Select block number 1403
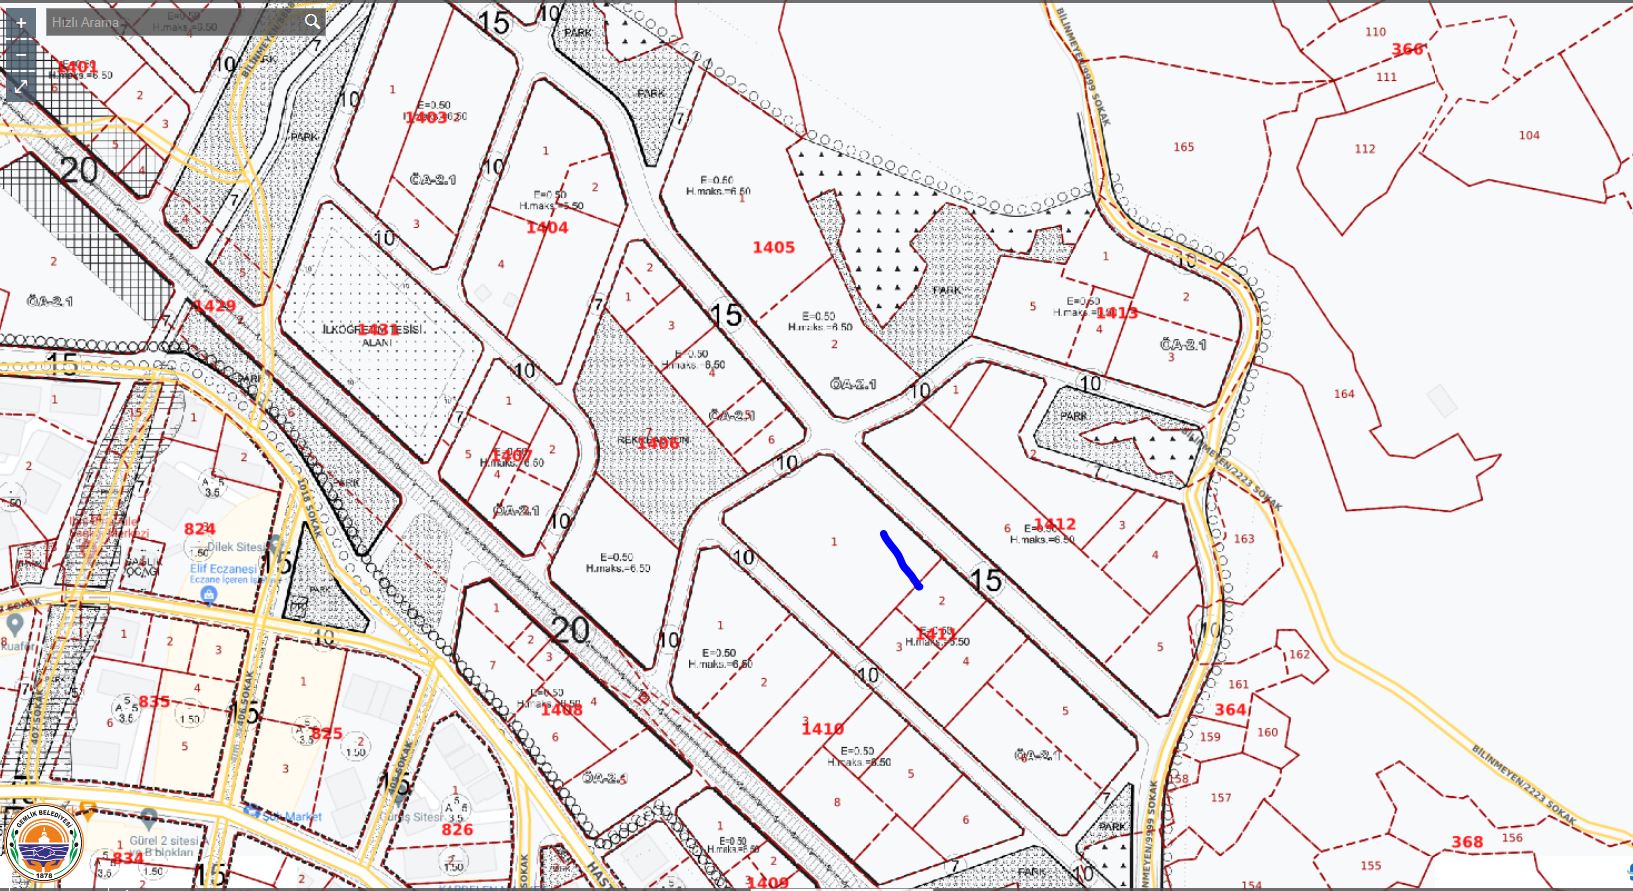Image resolution: width=1633 pixels, height=891 pixels. 426,117
